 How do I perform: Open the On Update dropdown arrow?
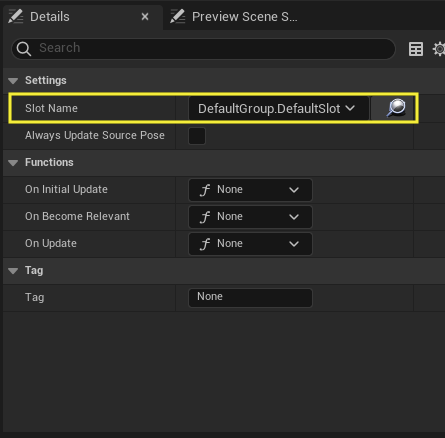(x=294, y=244)
